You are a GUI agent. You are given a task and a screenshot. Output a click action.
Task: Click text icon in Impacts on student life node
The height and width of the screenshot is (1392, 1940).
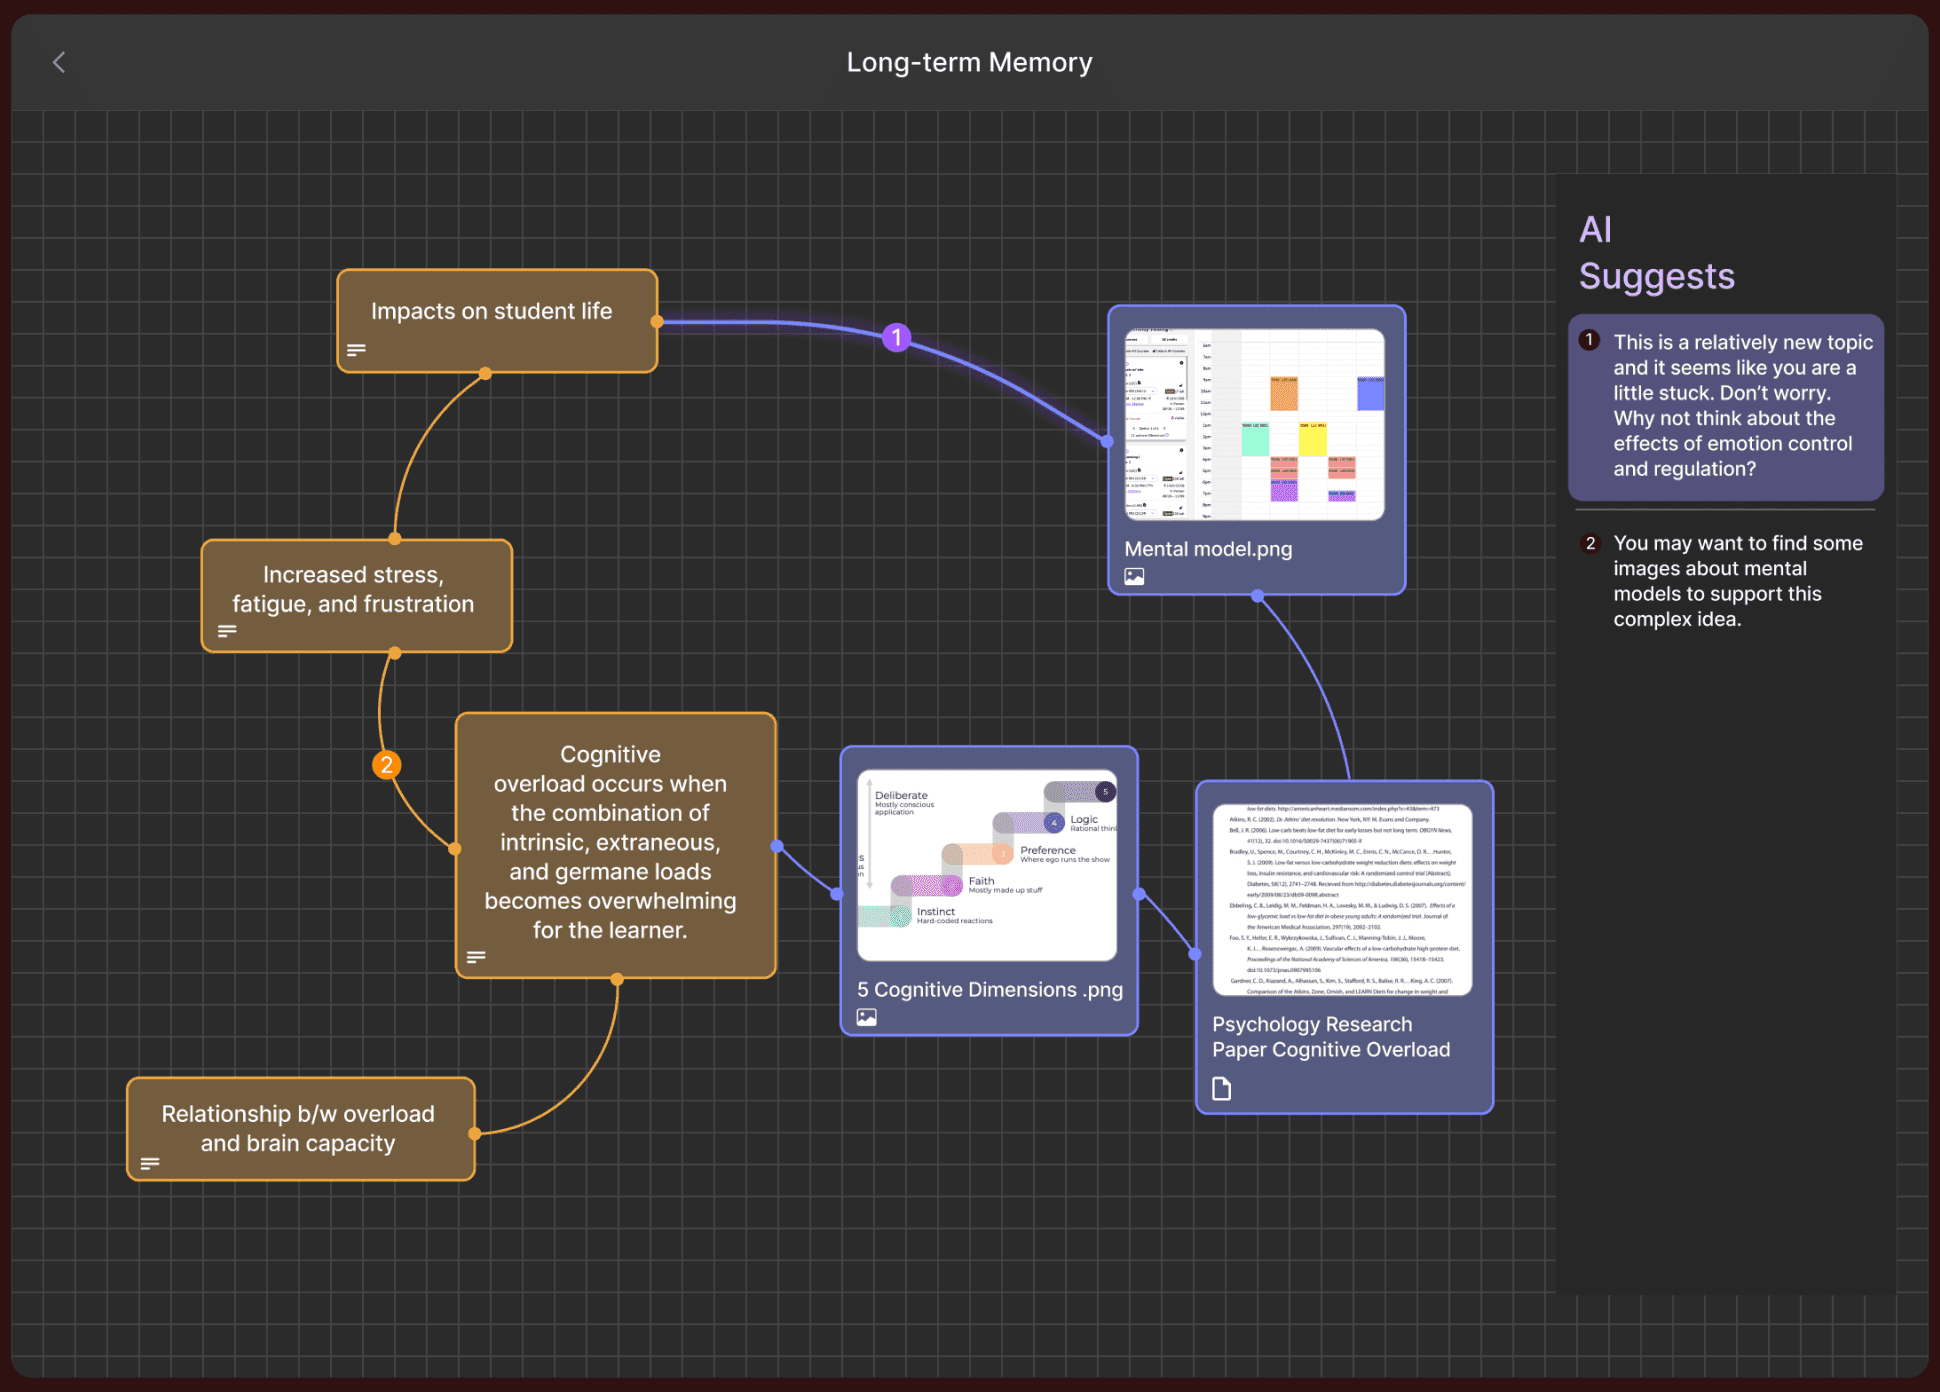point(356,350)
